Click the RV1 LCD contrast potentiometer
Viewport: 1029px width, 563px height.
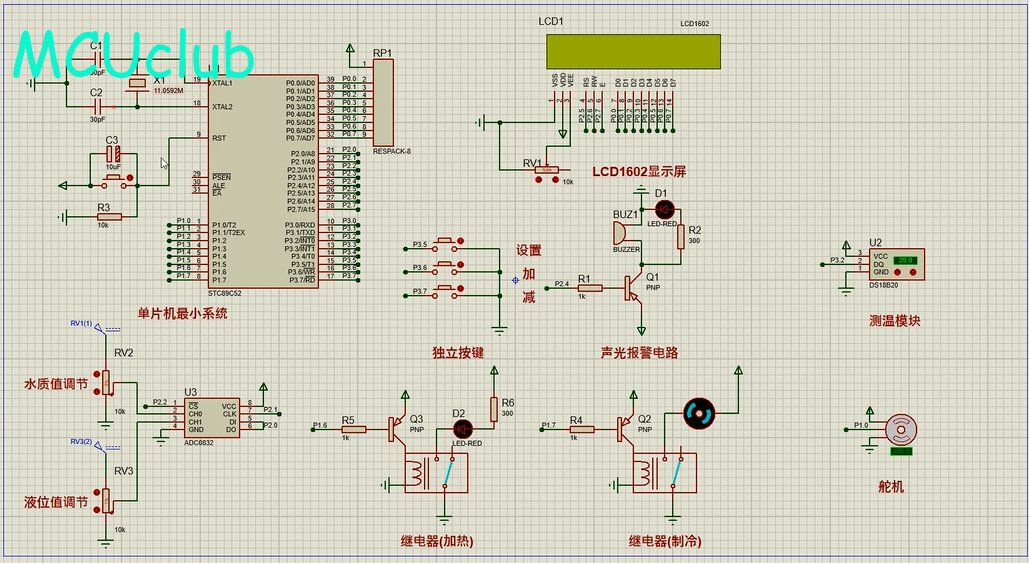(x=546, y=170)
